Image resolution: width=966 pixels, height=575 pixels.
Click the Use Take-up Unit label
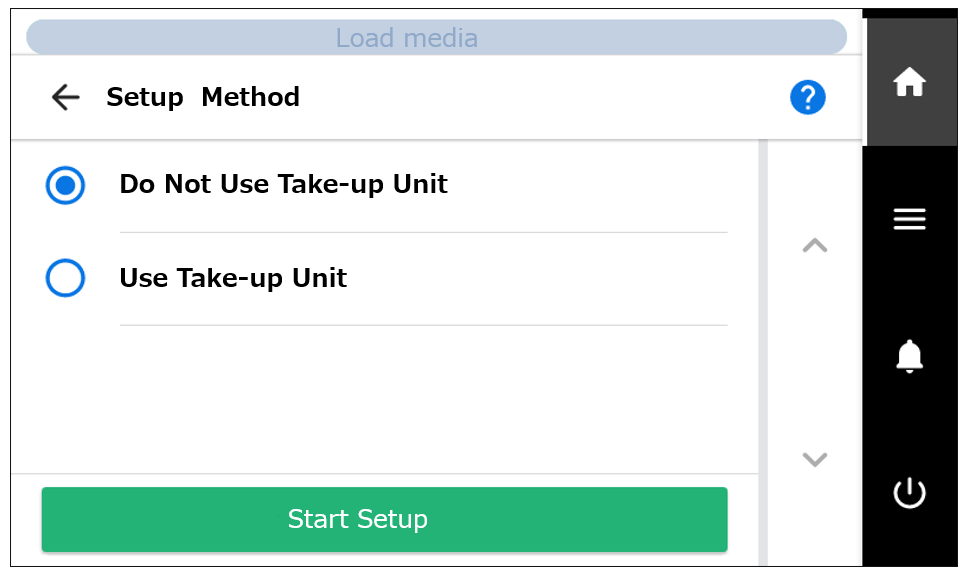click(233, 278)
